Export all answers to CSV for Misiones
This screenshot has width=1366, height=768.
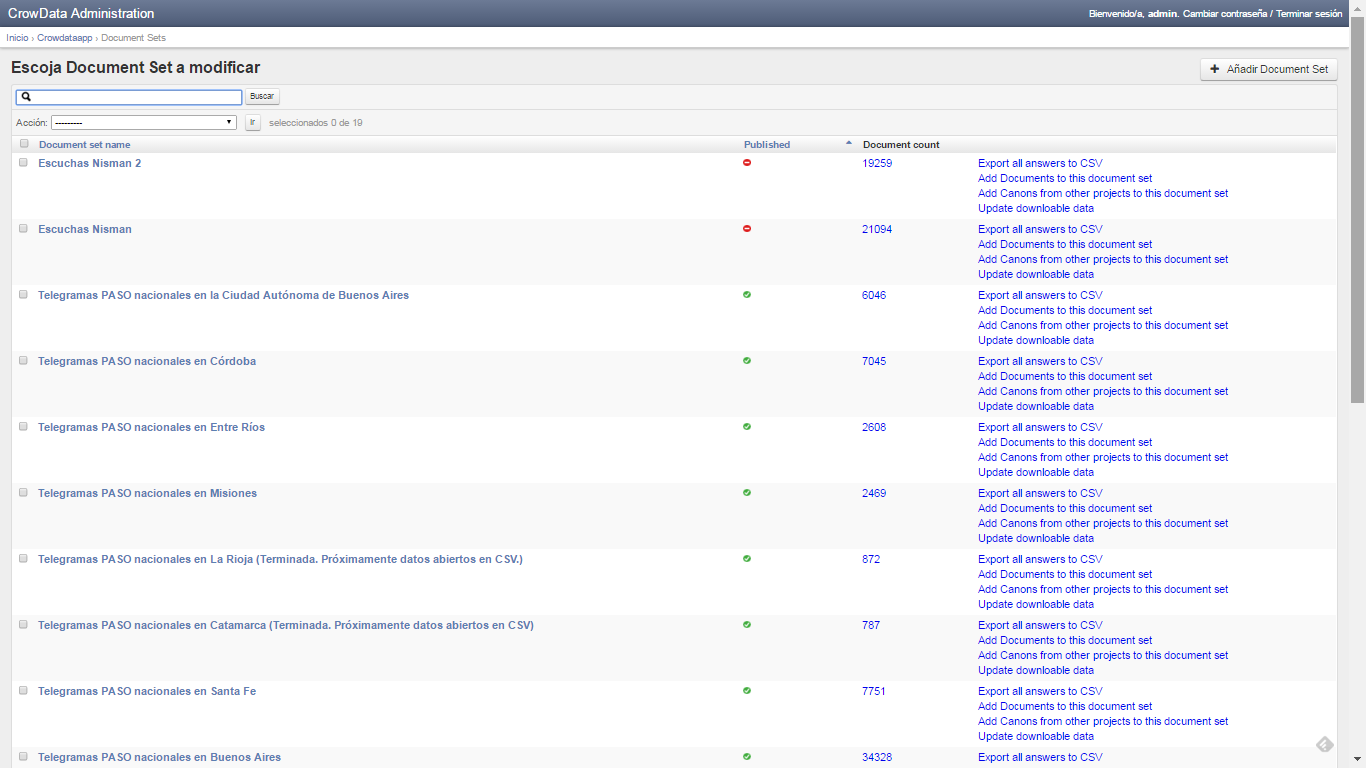pos(1040,493)
